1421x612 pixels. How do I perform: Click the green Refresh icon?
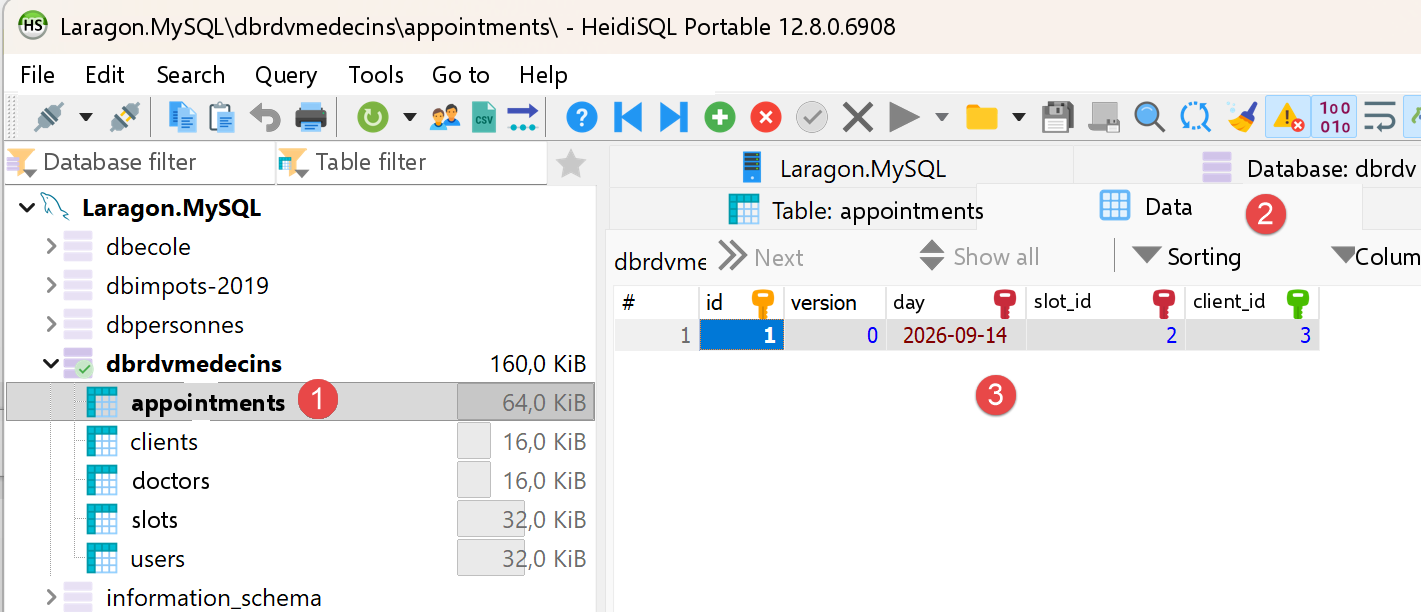coord(373,118)
